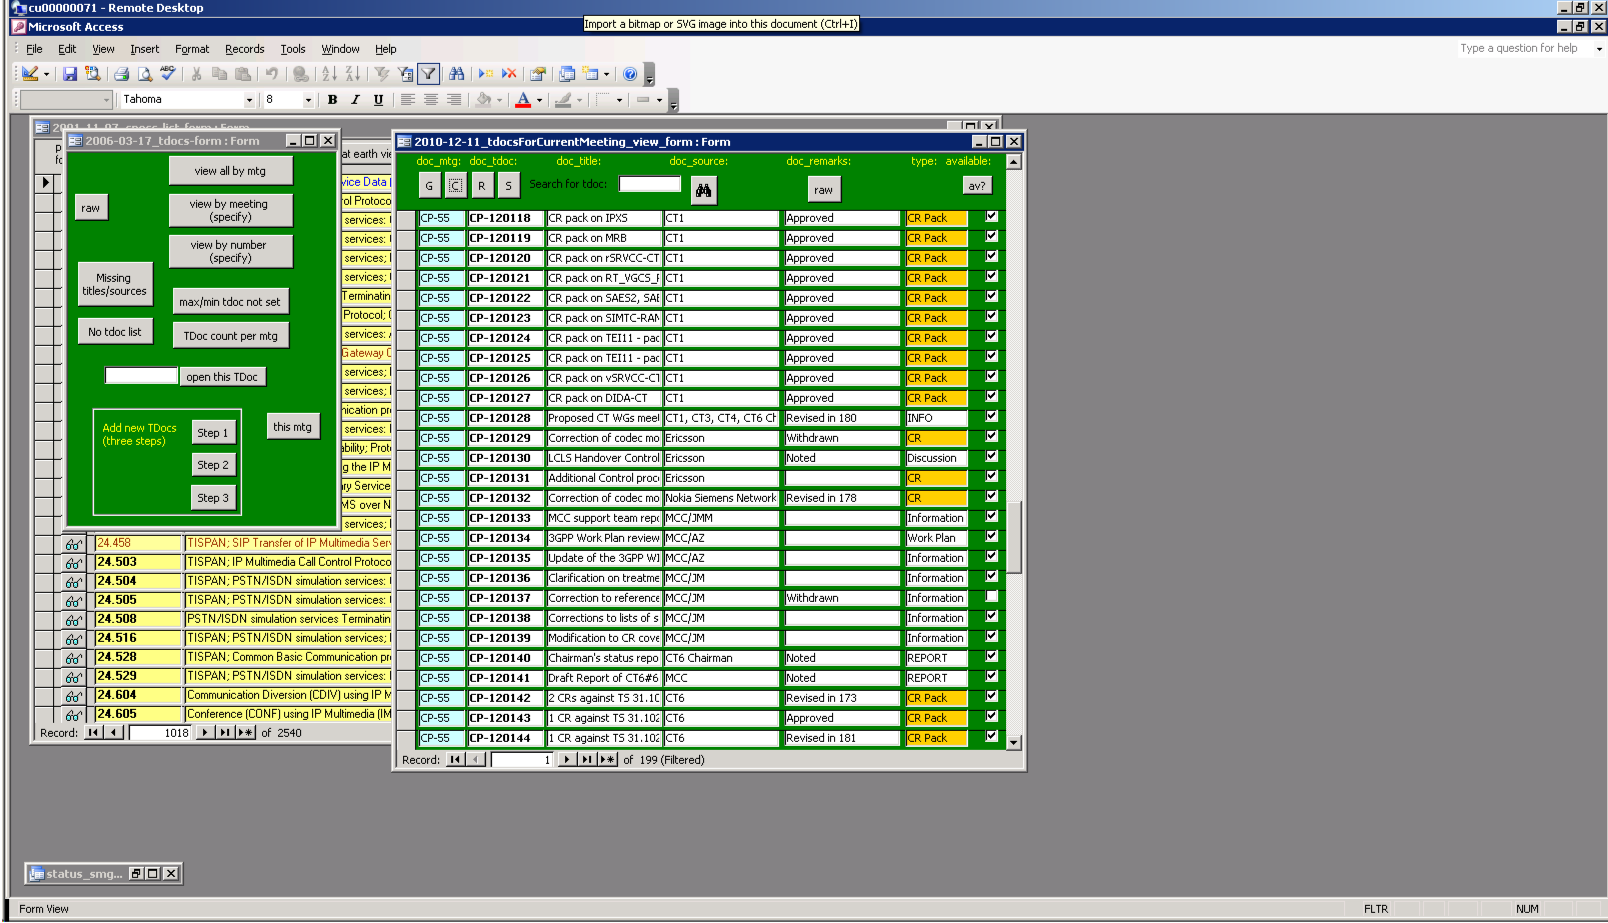Click the 'view all by mtg' button
Screen dimensions: 1608x923
coord(230,171)
